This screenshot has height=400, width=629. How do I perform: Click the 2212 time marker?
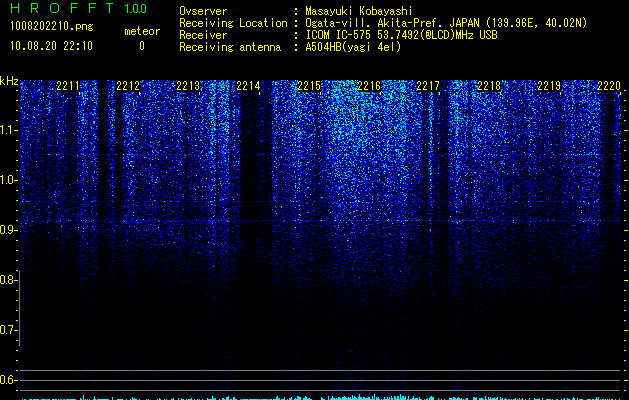(x=128, y=86)
